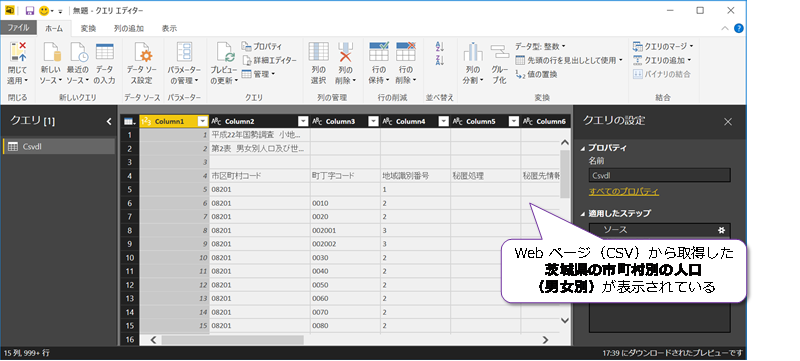The width and height of the screenshot is (800, 361).
Task: Select the Column5 header
Action: [x=485, y=121]
